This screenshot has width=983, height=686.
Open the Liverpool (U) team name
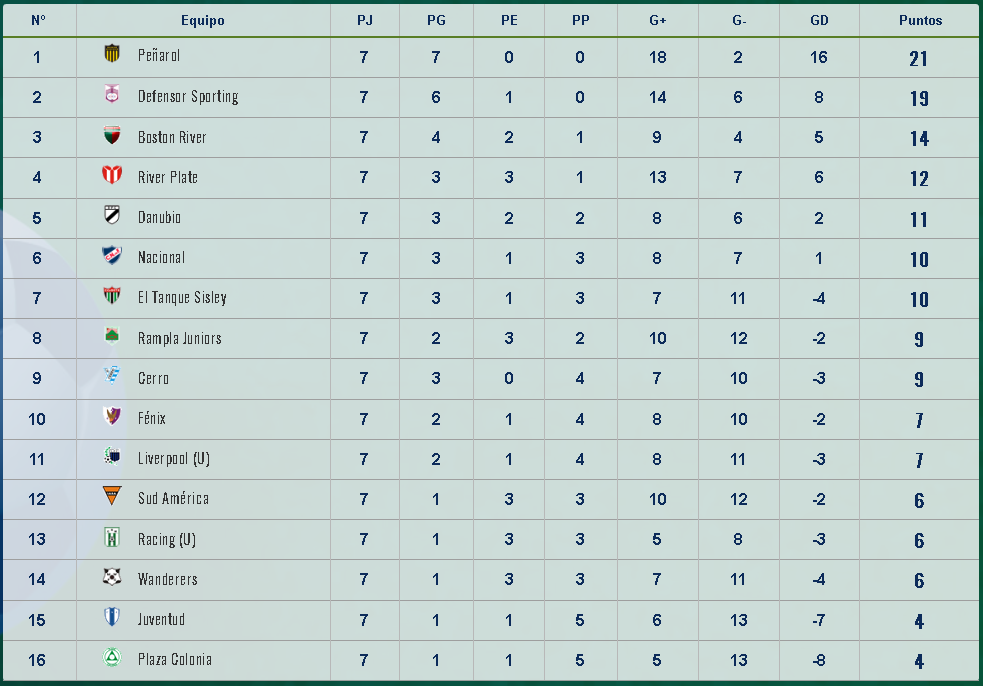pos(174,458)
